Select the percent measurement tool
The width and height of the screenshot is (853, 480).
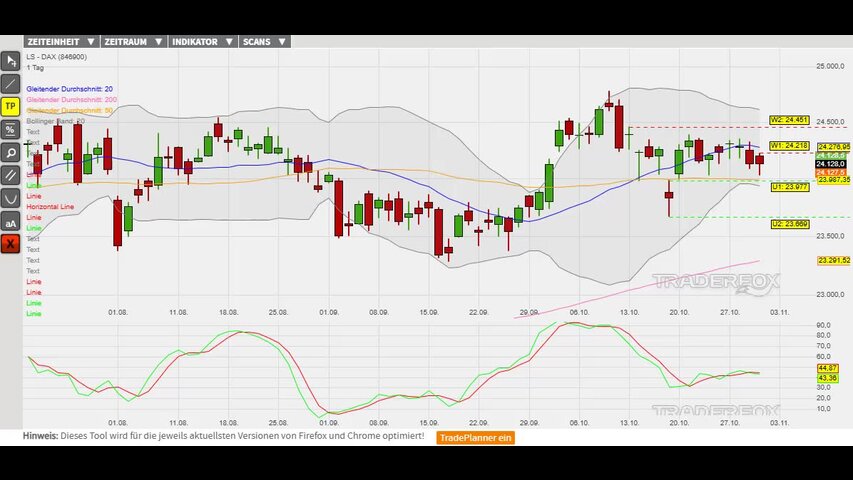click(x=11, y=130)
